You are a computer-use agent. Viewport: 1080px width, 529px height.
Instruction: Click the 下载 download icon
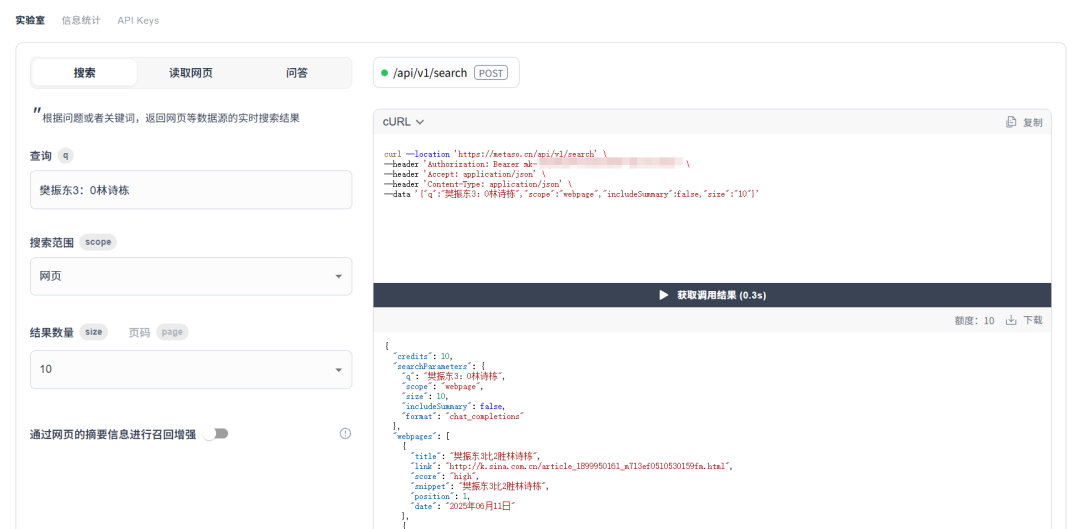1011,320
